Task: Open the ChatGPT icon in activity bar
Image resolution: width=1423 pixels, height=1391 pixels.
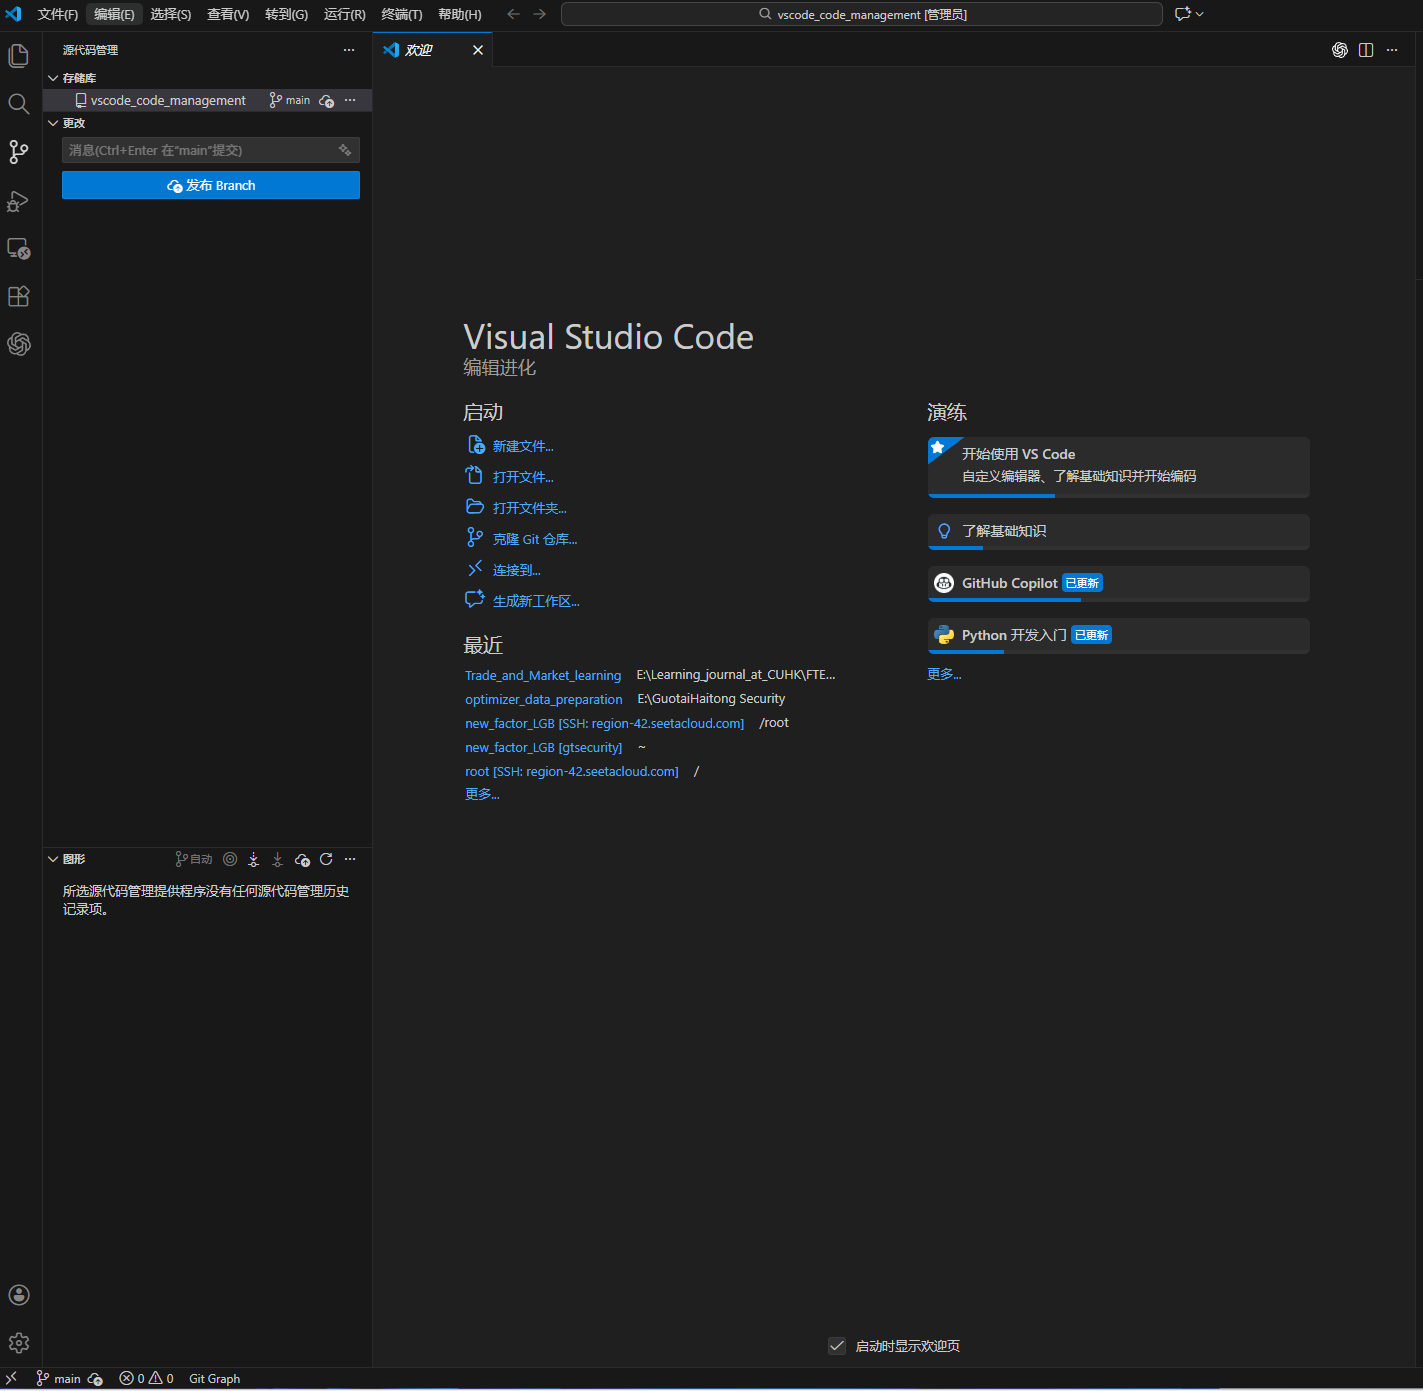Action: 18,344
